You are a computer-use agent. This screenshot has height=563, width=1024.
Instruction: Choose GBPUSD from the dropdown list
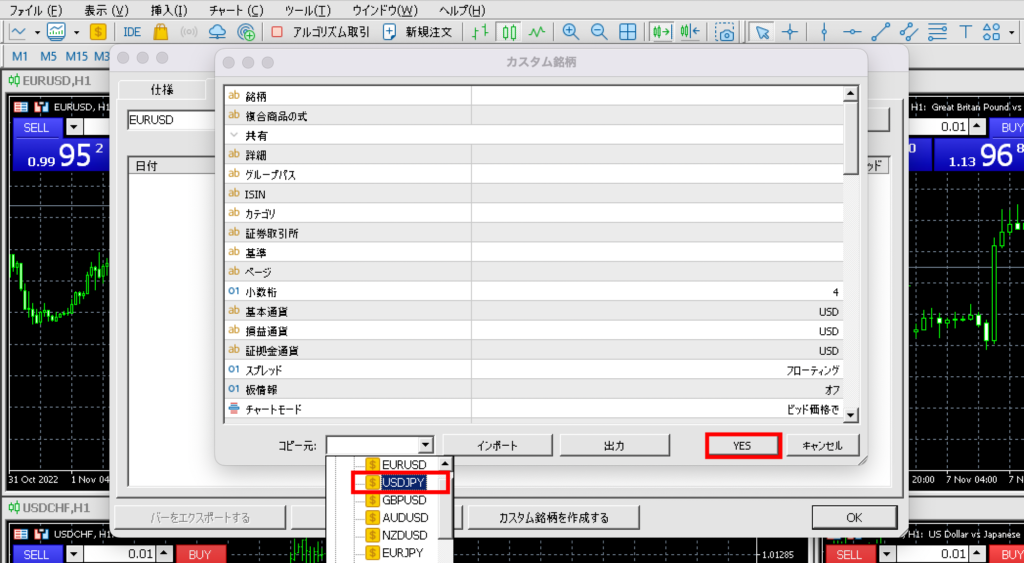[404, 500]
